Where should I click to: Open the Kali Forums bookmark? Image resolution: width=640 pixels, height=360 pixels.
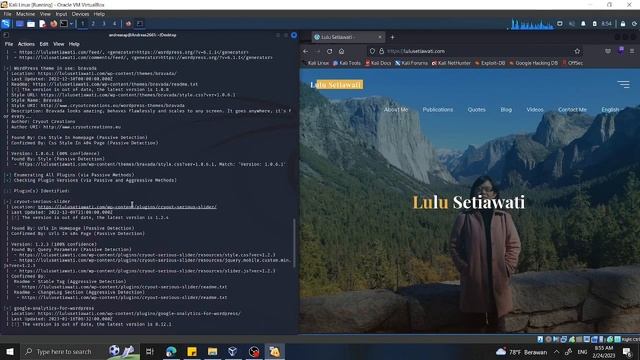point(411,63)
